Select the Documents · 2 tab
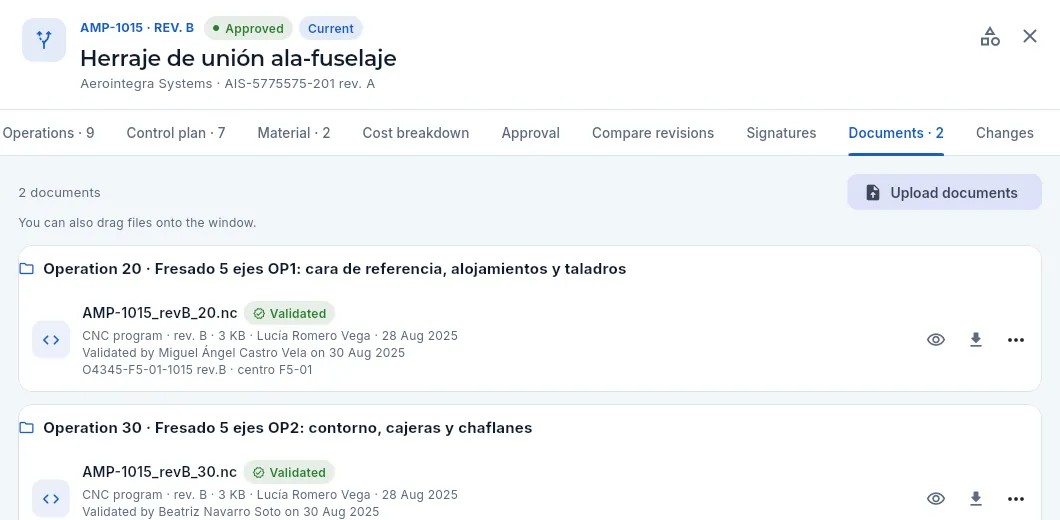 pyautogui.click(x=896, y=133)
